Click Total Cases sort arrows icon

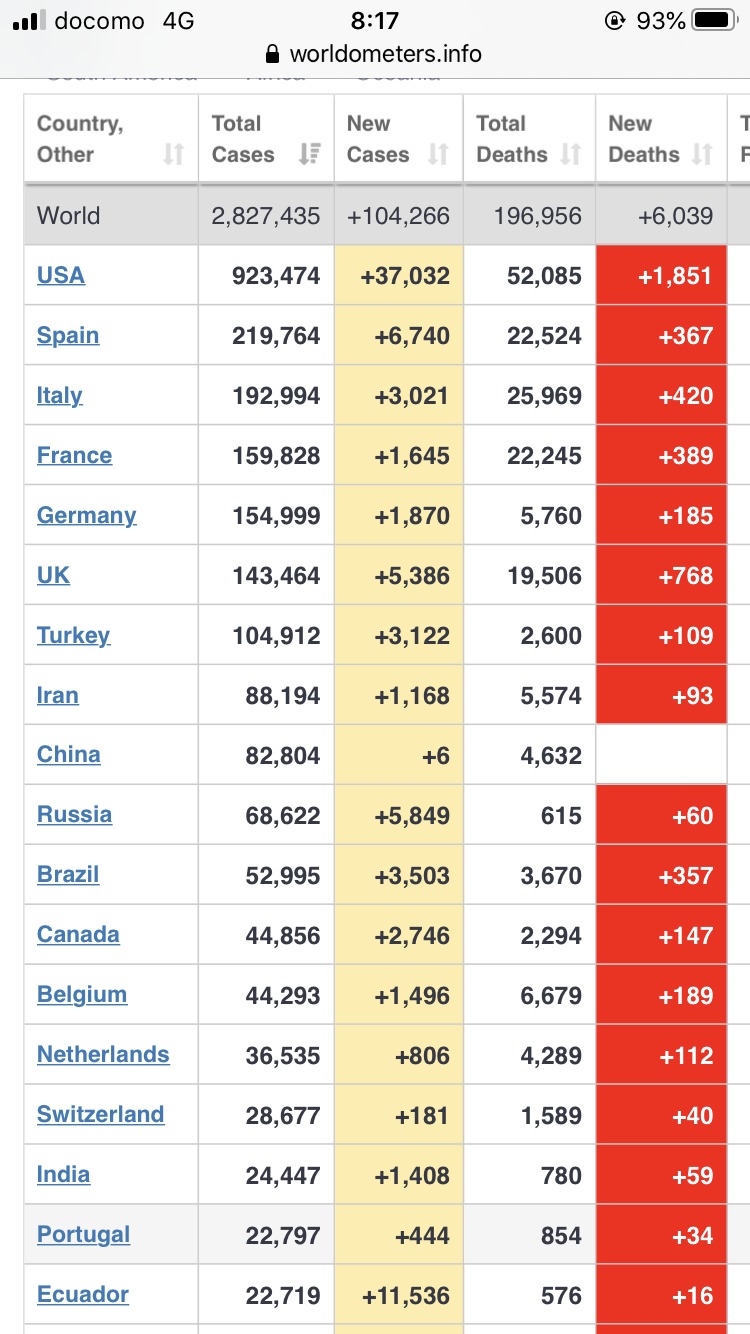tap(309, 154)
